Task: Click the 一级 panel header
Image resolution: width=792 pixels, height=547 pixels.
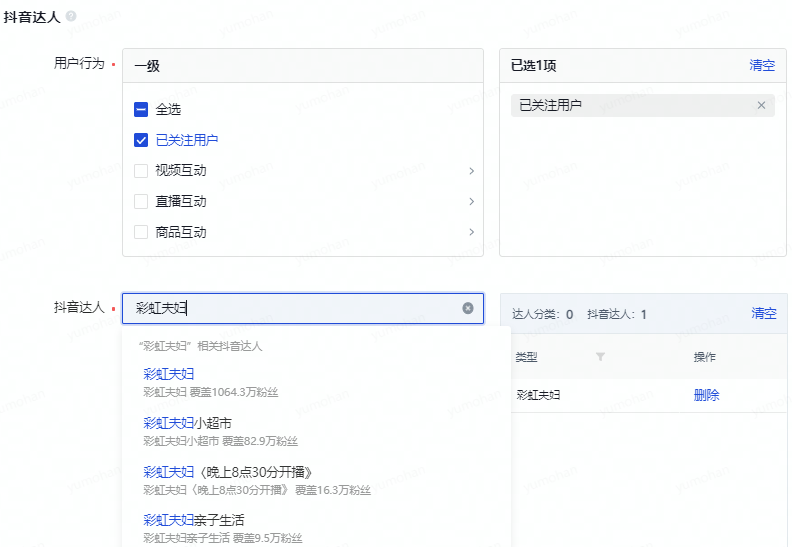Action: coord(303,66)
